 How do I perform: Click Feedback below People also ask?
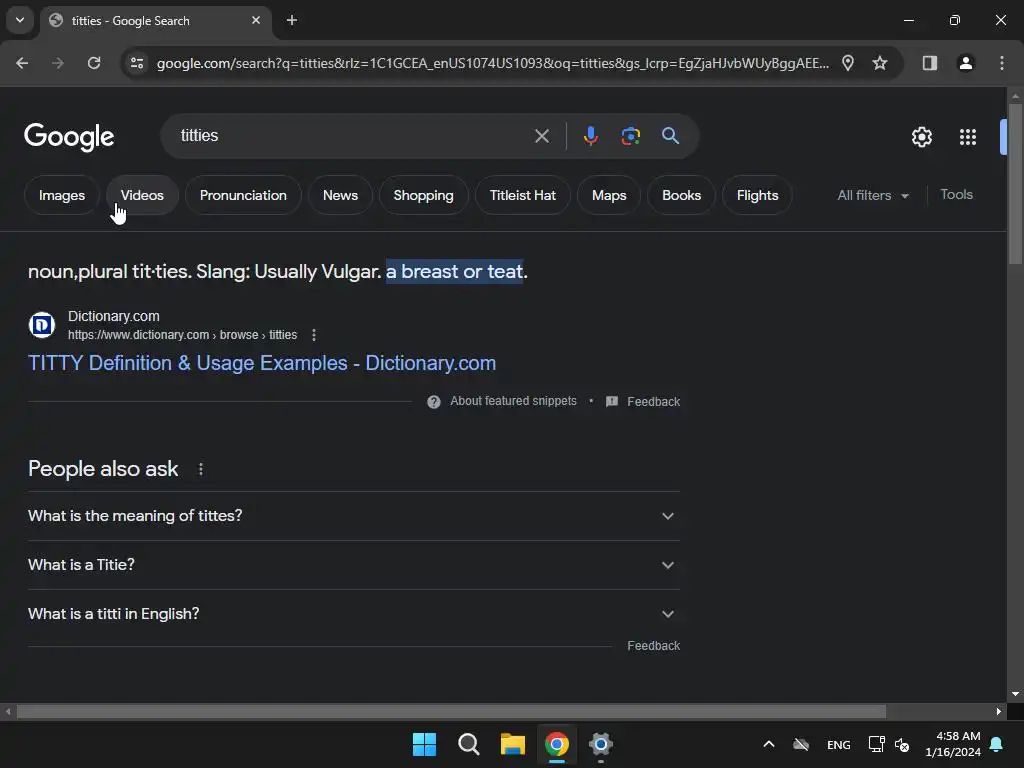tap(653, 645)
